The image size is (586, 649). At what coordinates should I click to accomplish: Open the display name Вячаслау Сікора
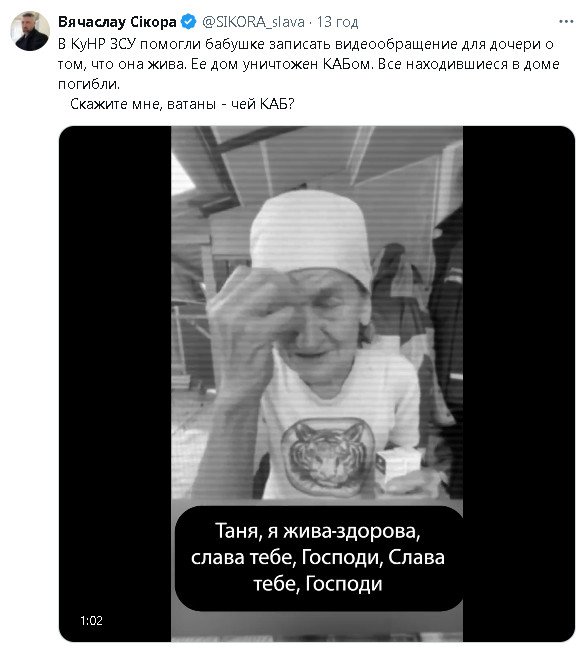[117, 22]
